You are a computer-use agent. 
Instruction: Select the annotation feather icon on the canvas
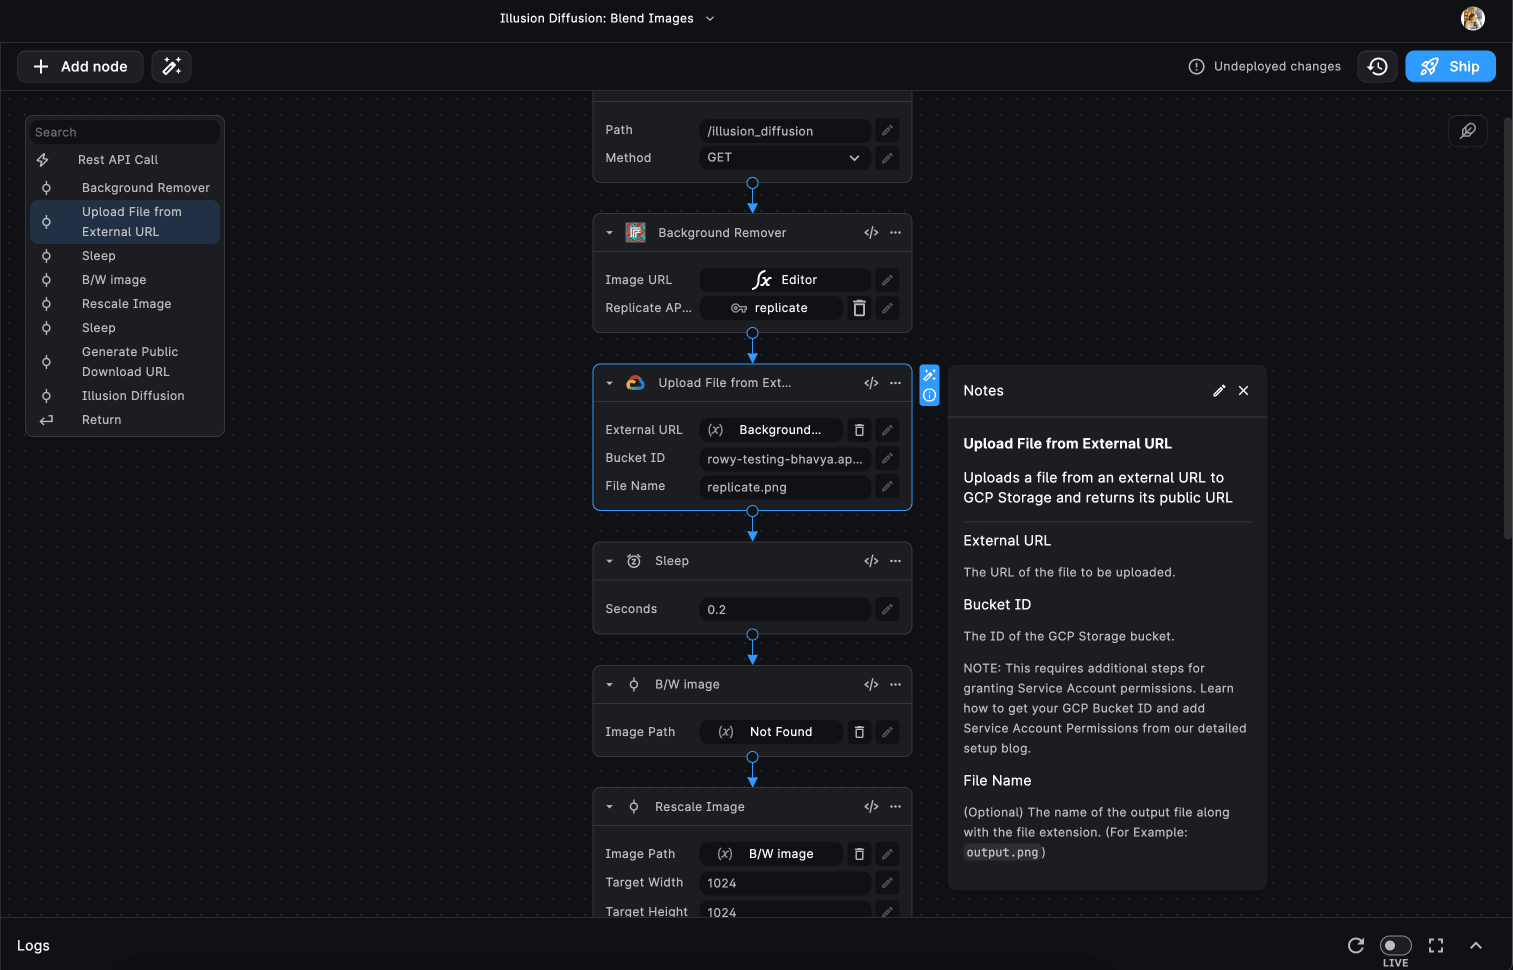click(x=1467, y=131)
